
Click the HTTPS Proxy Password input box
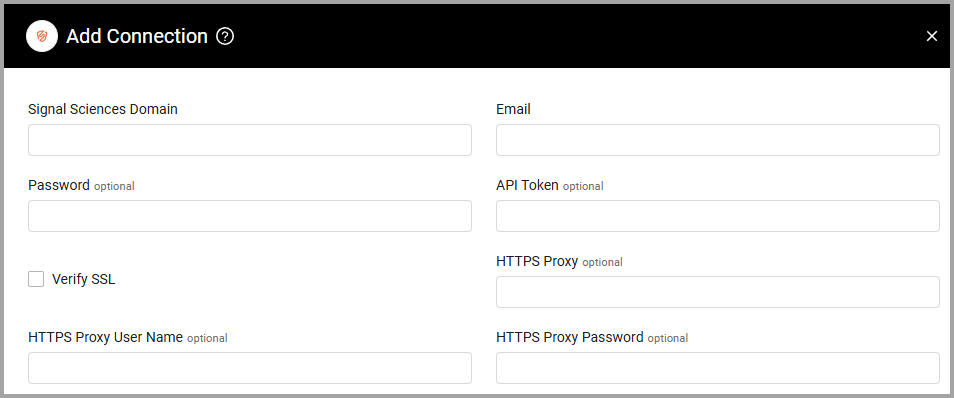[718, 368]
